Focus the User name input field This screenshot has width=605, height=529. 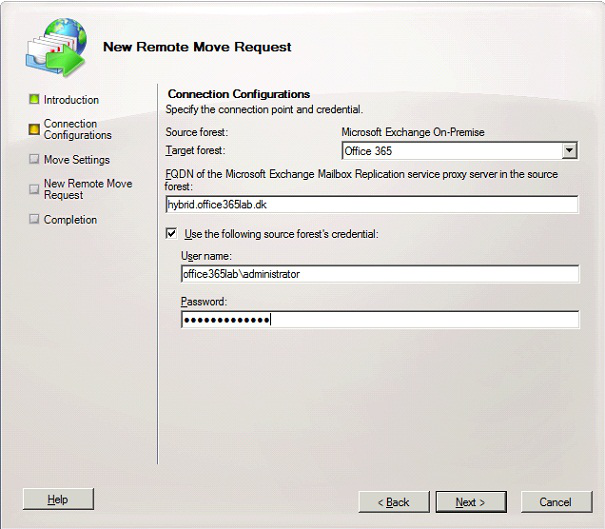380,274
